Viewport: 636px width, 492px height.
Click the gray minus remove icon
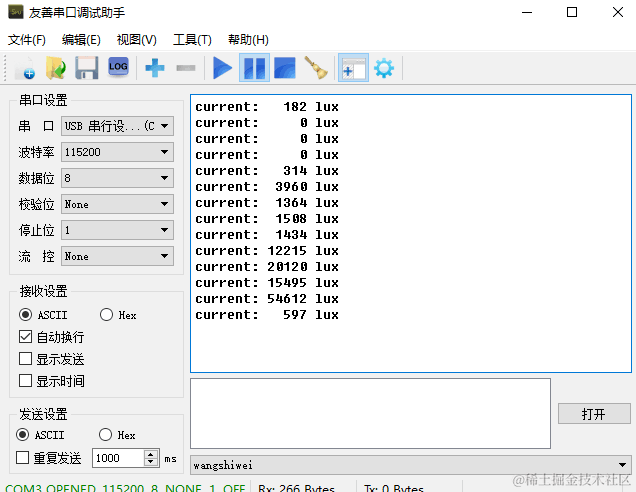pos(186,68)
